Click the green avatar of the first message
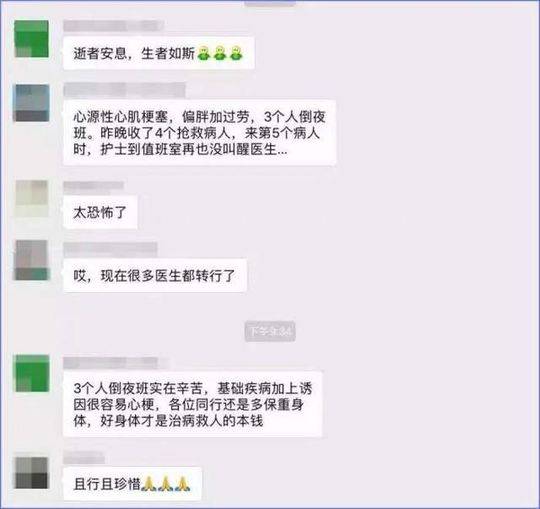 31,39
